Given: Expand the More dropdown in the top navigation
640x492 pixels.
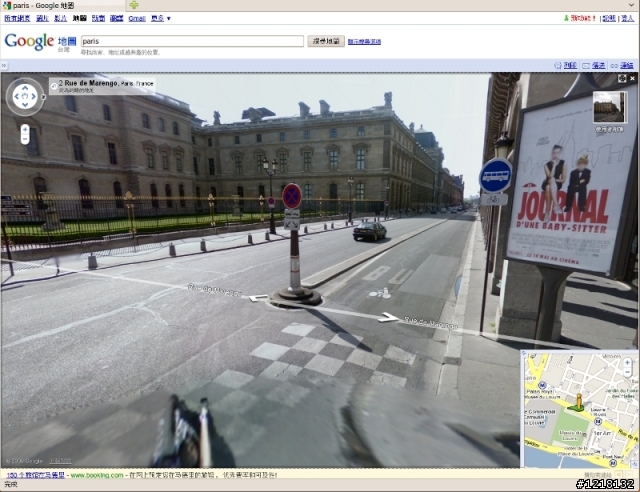Looking at the screenshot, I should (x=161, y=18).
